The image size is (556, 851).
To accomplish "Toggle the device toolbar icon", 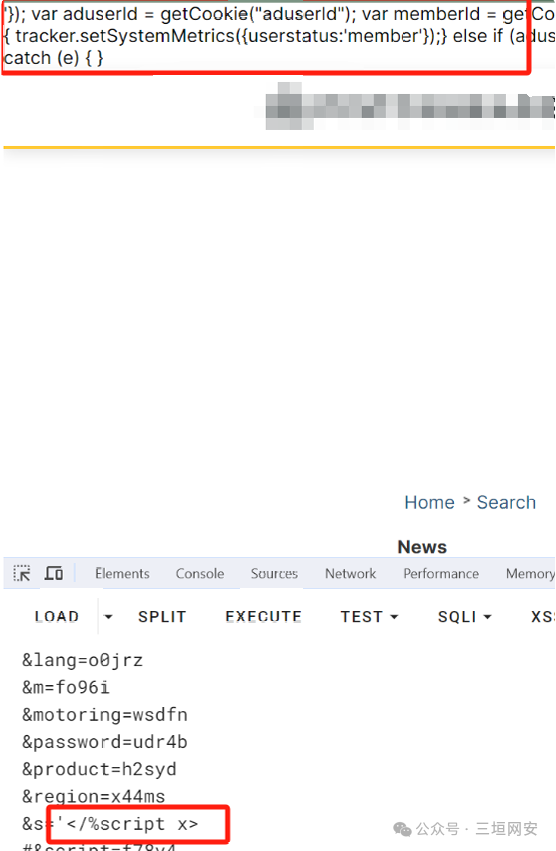I will (53, 573).
